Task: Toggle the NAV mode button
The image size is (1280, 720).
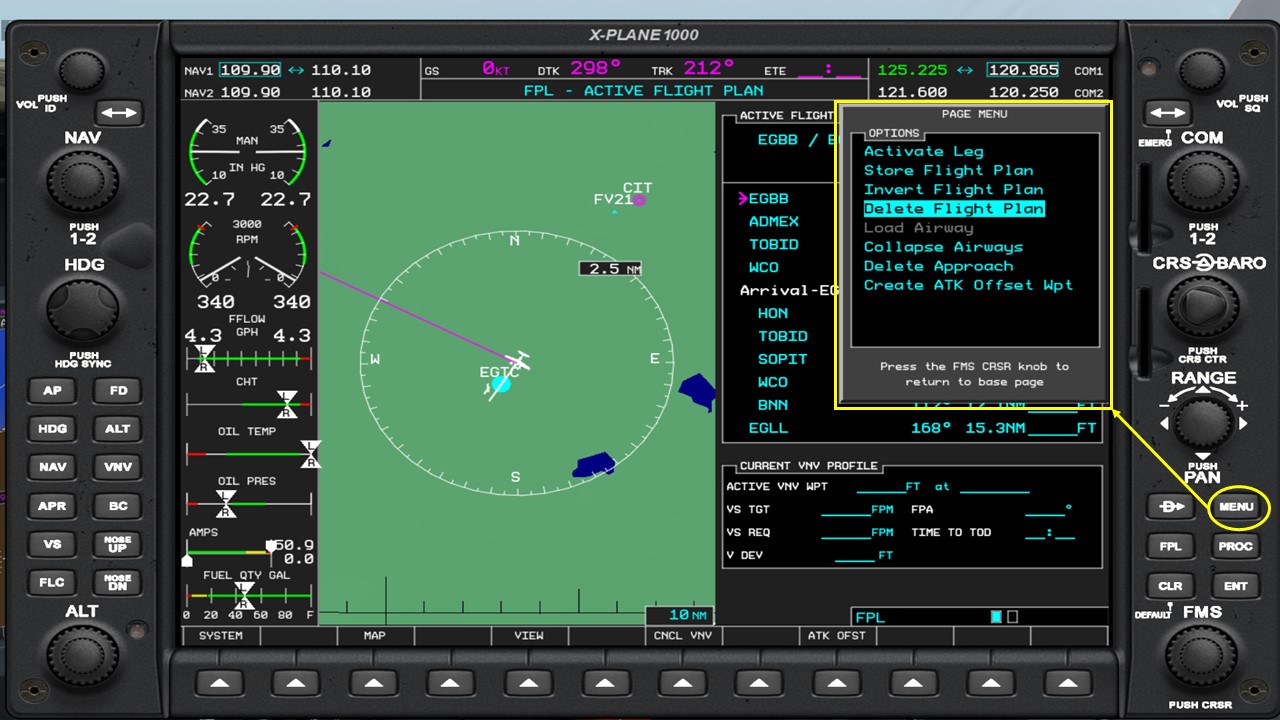Action: [x=52, y=467]
